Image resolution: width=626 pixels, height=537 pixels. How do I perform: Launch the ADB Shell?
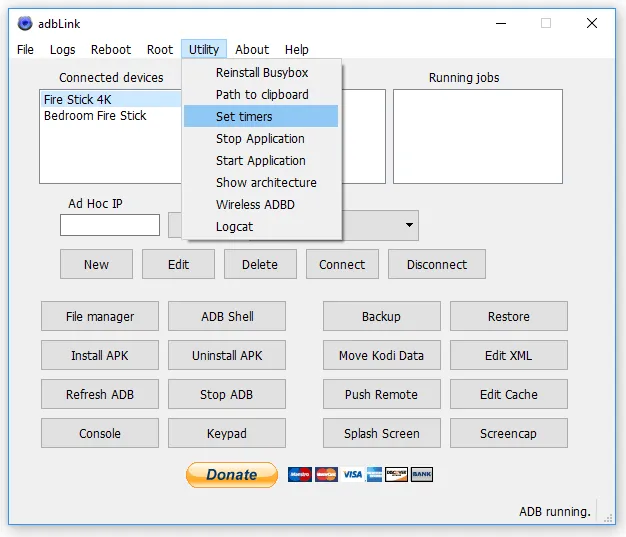(227, 316)
